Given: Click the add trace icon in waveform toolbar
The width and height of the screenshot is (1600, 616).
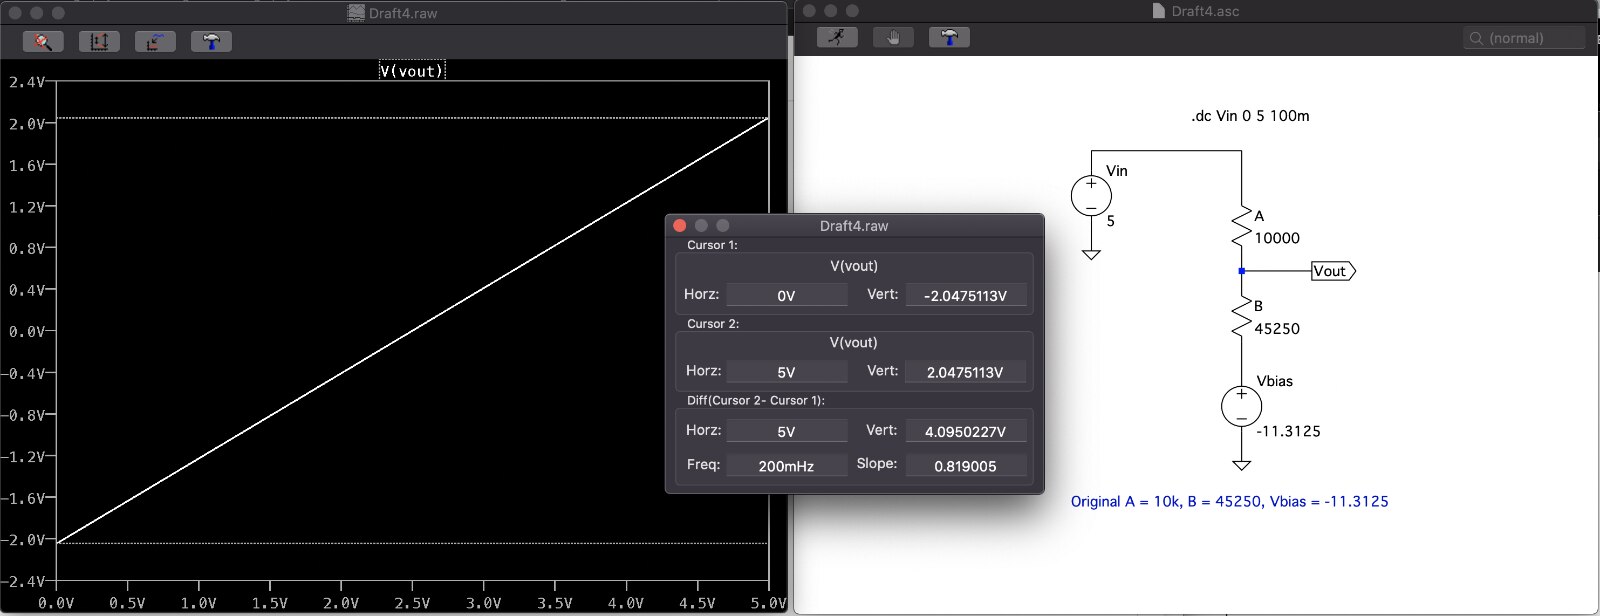Looking at the screenshot, I should click(155, 41).
